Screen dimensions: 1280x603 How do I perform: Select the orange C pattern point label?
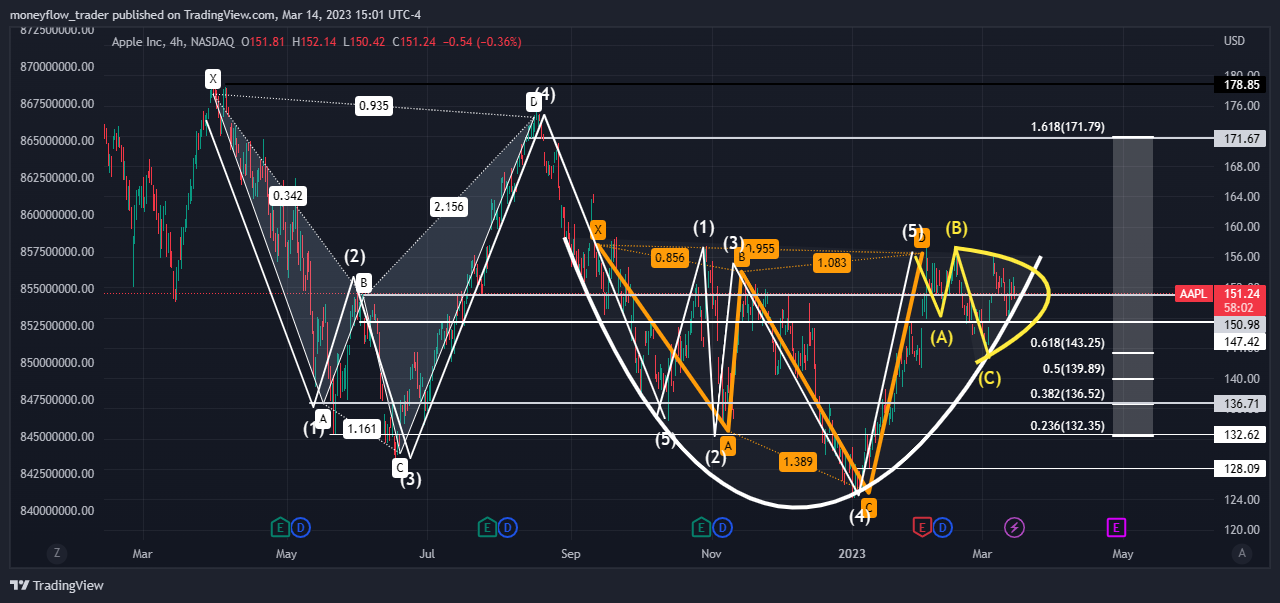click(x=868, y=508)
